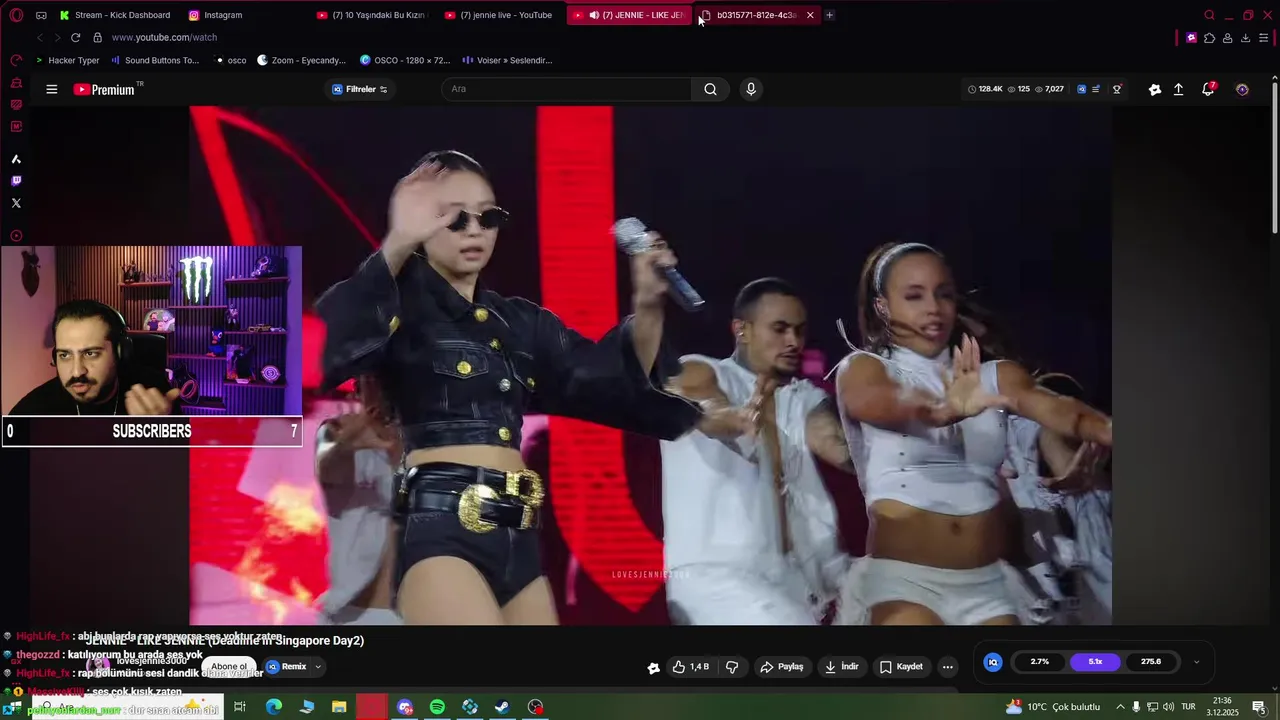This screenshot has height=720, width=1280.
Task: Open Sound Buttons bookmark
Action: pos(155,60)
